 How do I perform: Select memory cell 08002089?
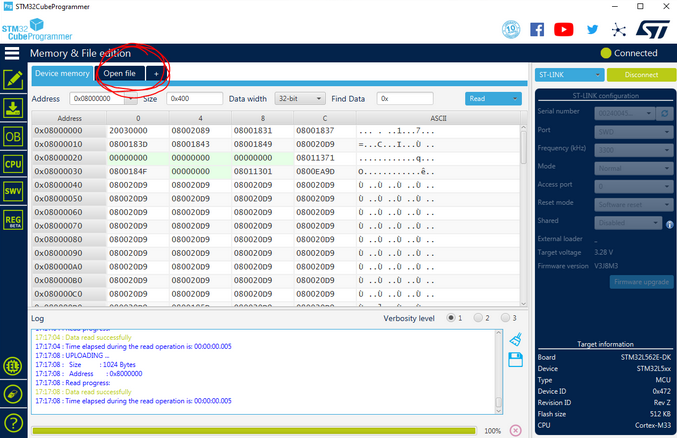point(200,130)
